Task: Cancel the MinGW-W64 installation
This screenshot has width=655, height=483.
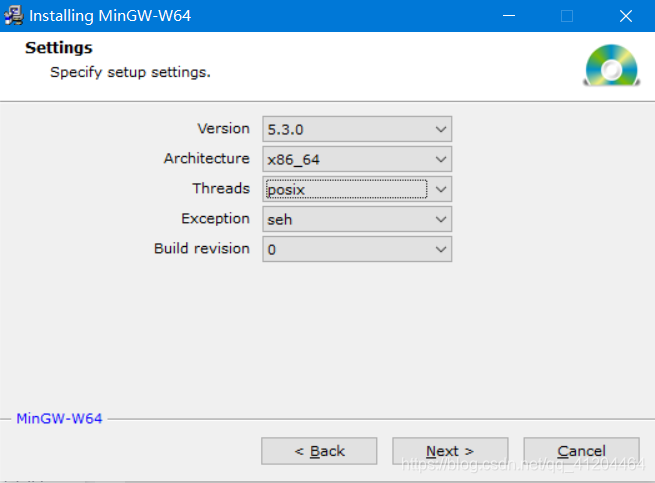Action: click(581, 451)
